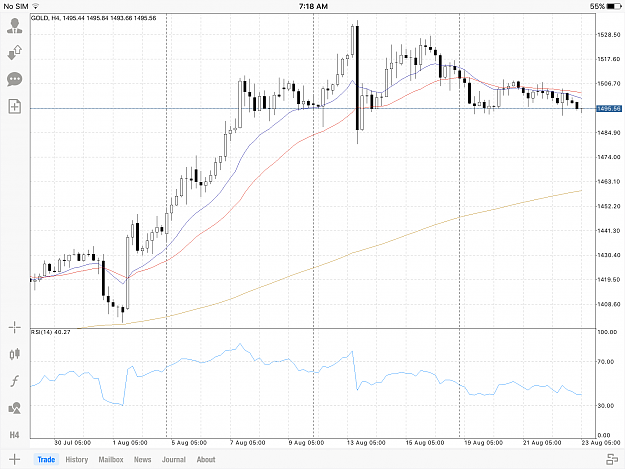Open the chat messages bubble icon
Viewport: 625px width, 469px height.
pyautogui.click(x=15, y=79)
